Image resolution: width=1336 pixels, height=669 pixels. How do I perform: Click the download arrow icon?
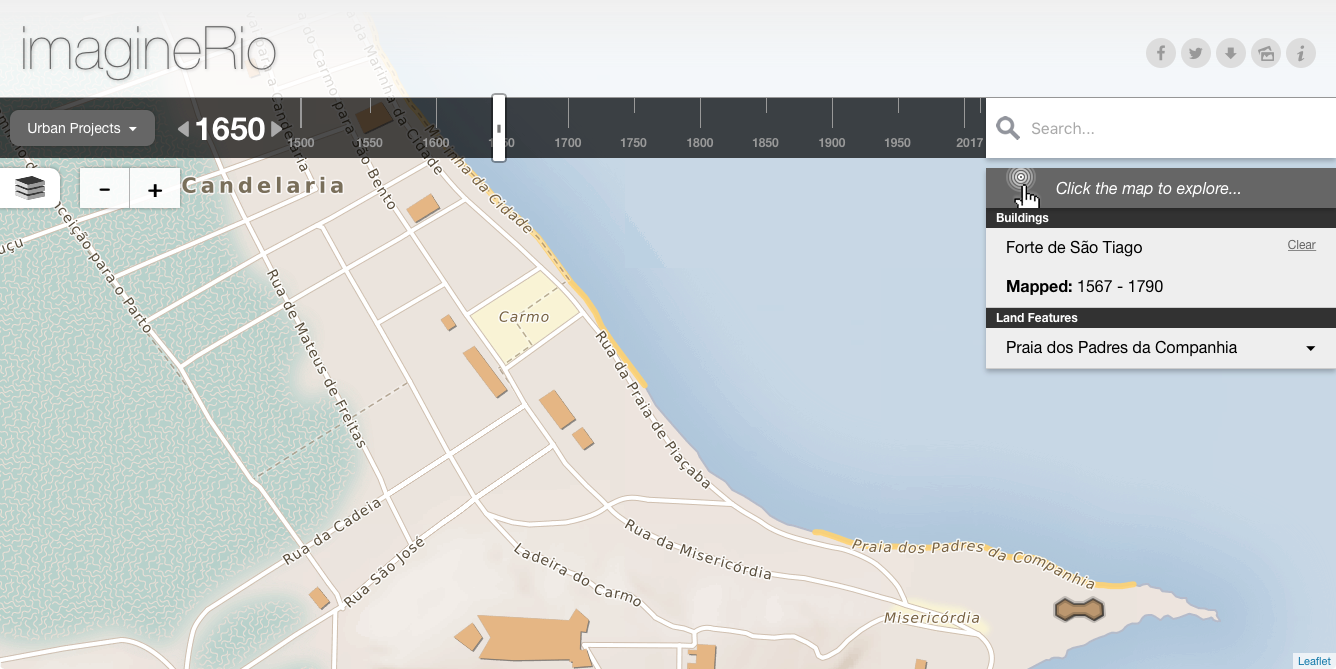coord(1231,53)
